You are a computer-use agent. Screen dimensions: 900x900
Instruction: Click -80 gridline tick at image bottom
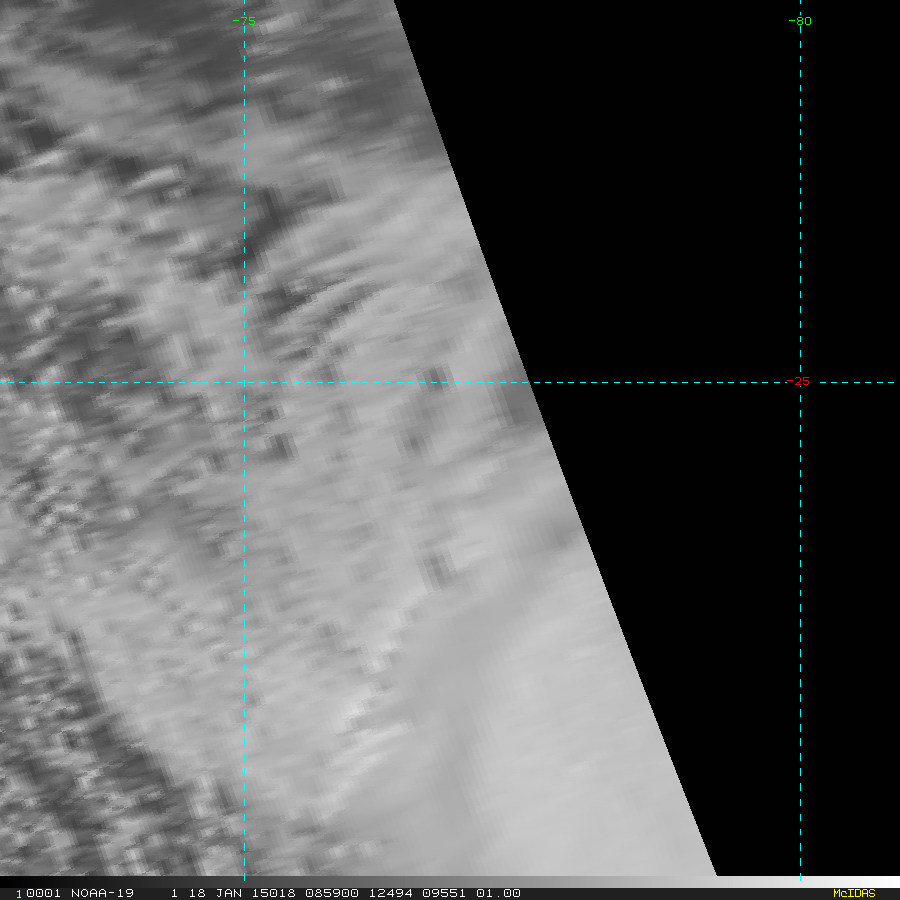pos(800,874)
